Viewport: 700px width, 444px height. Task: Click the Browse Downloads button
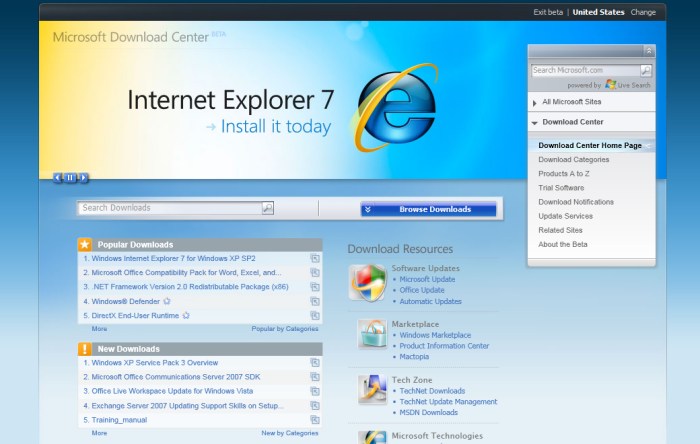pyautogui.click(x=429, y=209)
